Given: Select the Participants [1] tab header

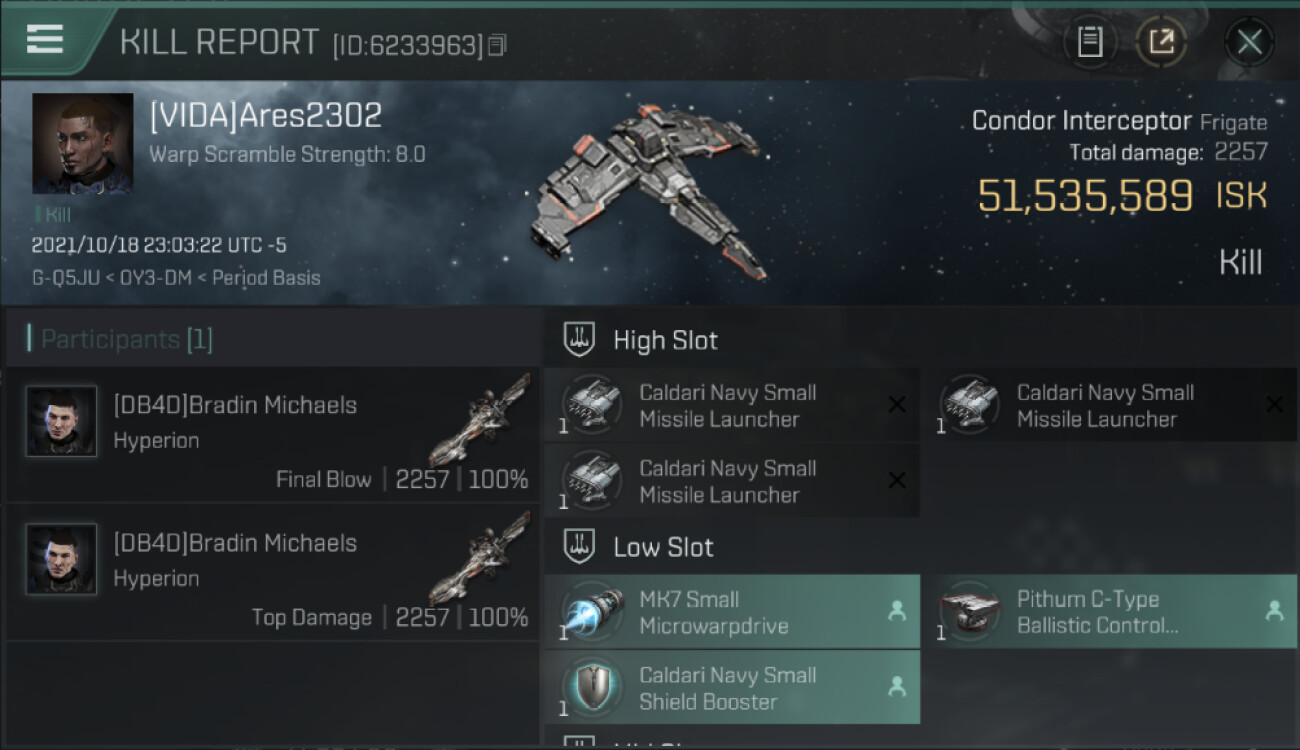Looking at the screenshot, I should (120, 340).
